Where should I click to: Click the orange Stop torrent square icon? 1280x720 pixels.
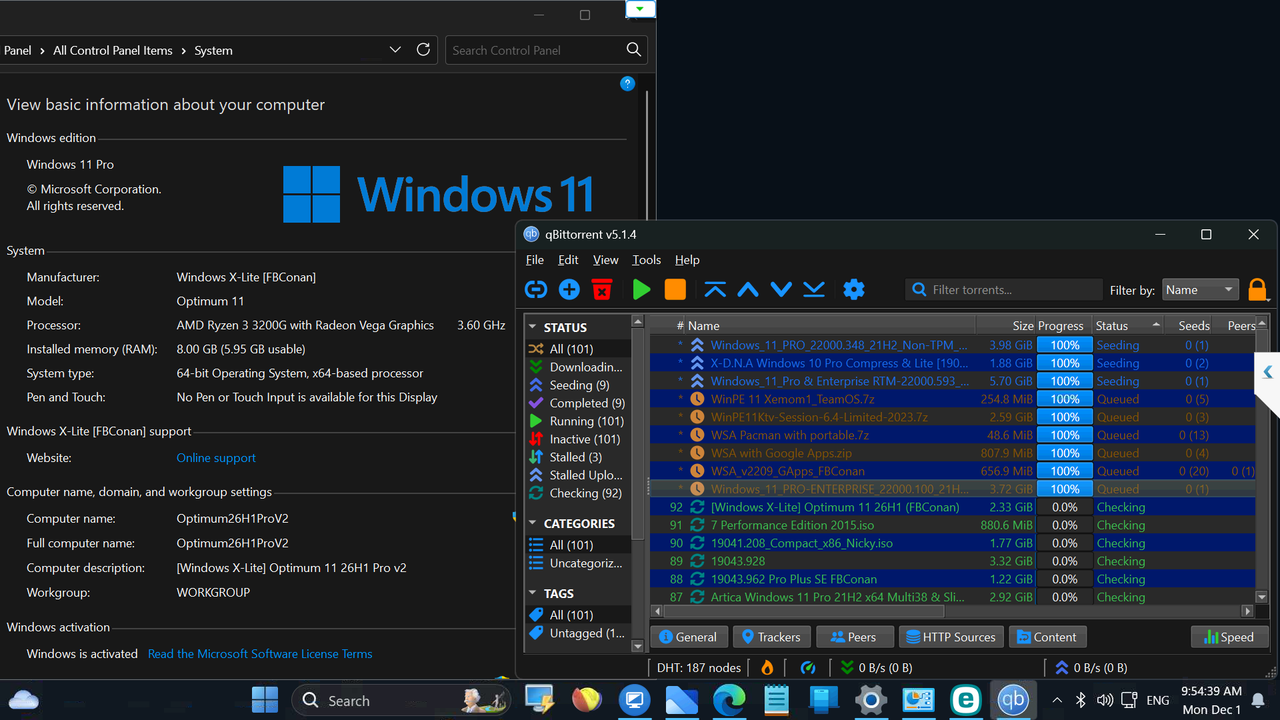675,289
